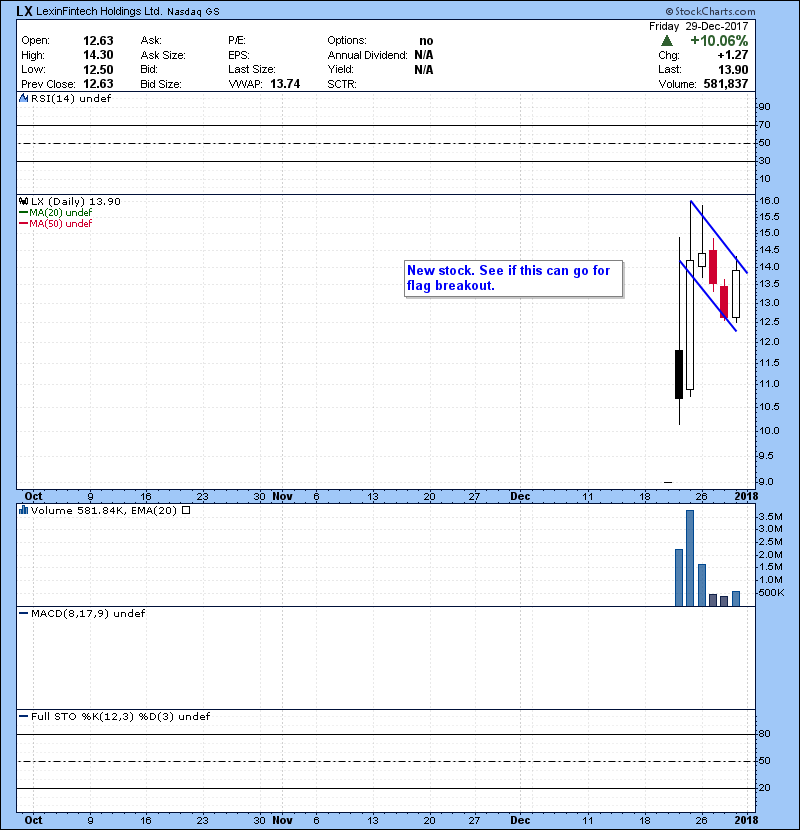This screenshot has height=830, width=800.
Task: Click the tallest volume bar
Action: tap(690, 558)
